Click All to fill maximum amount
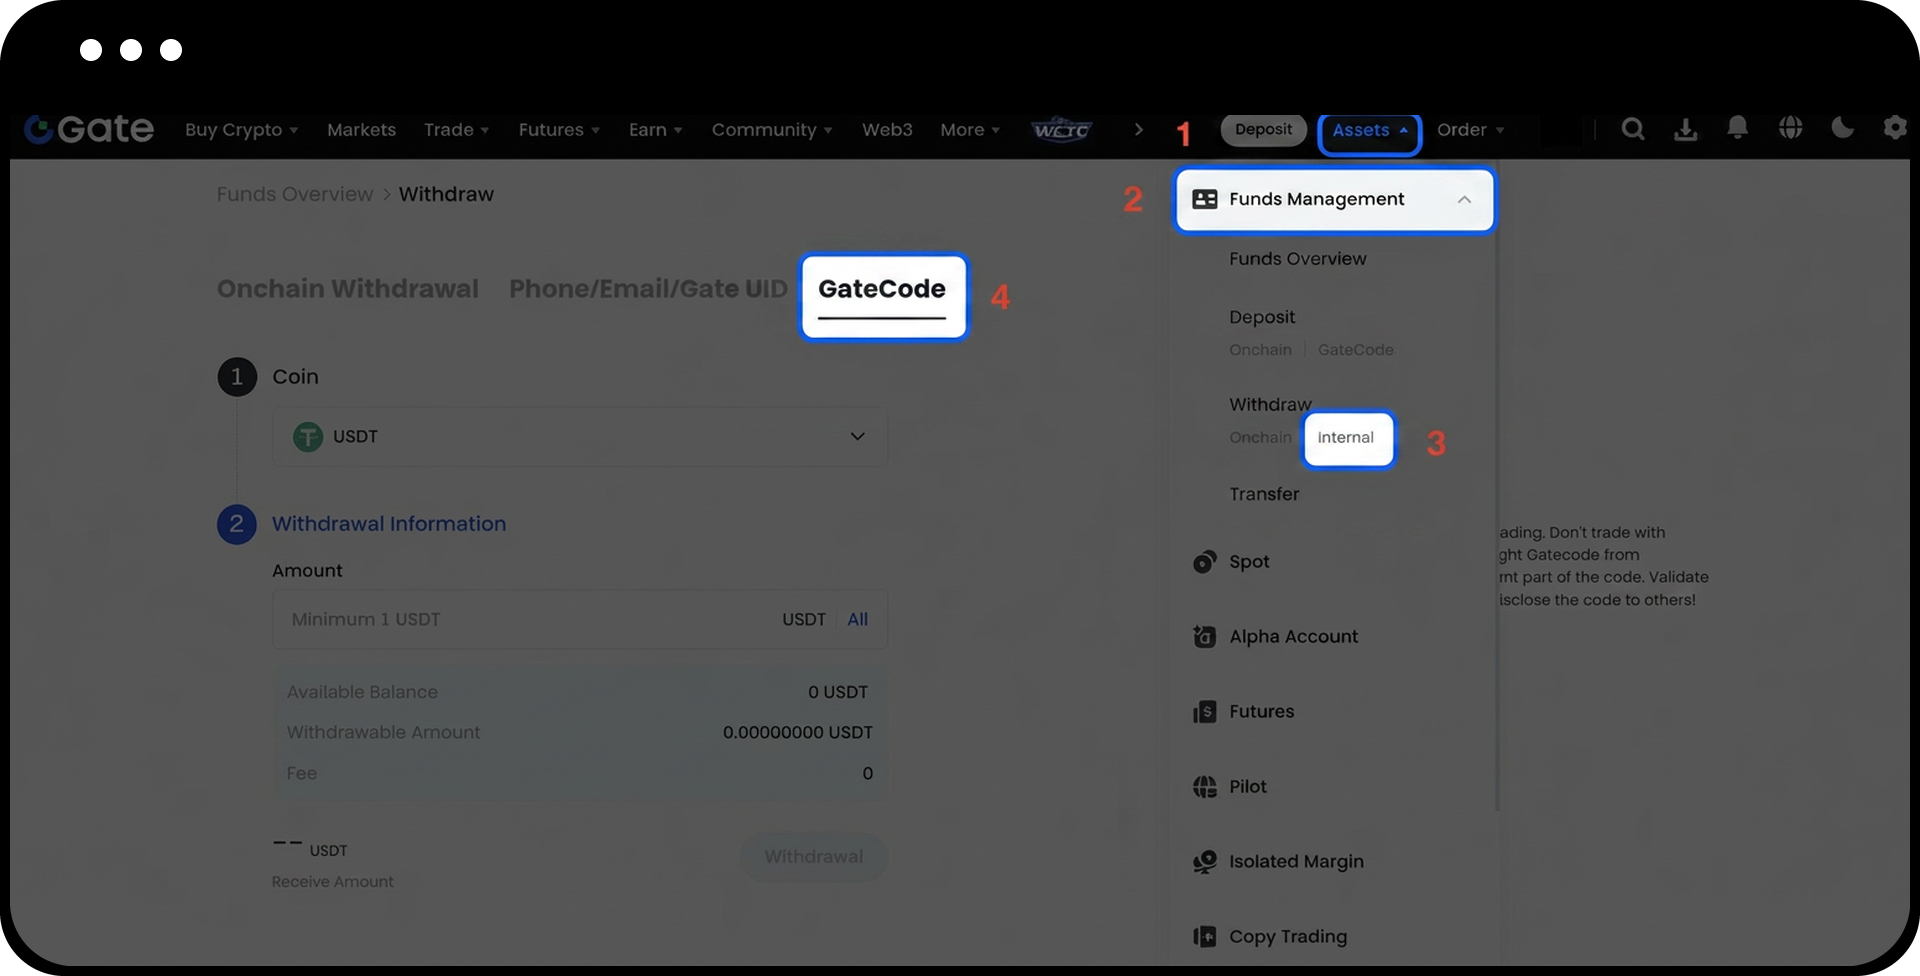Screen dimensions: 1920x976 (857, 620)
